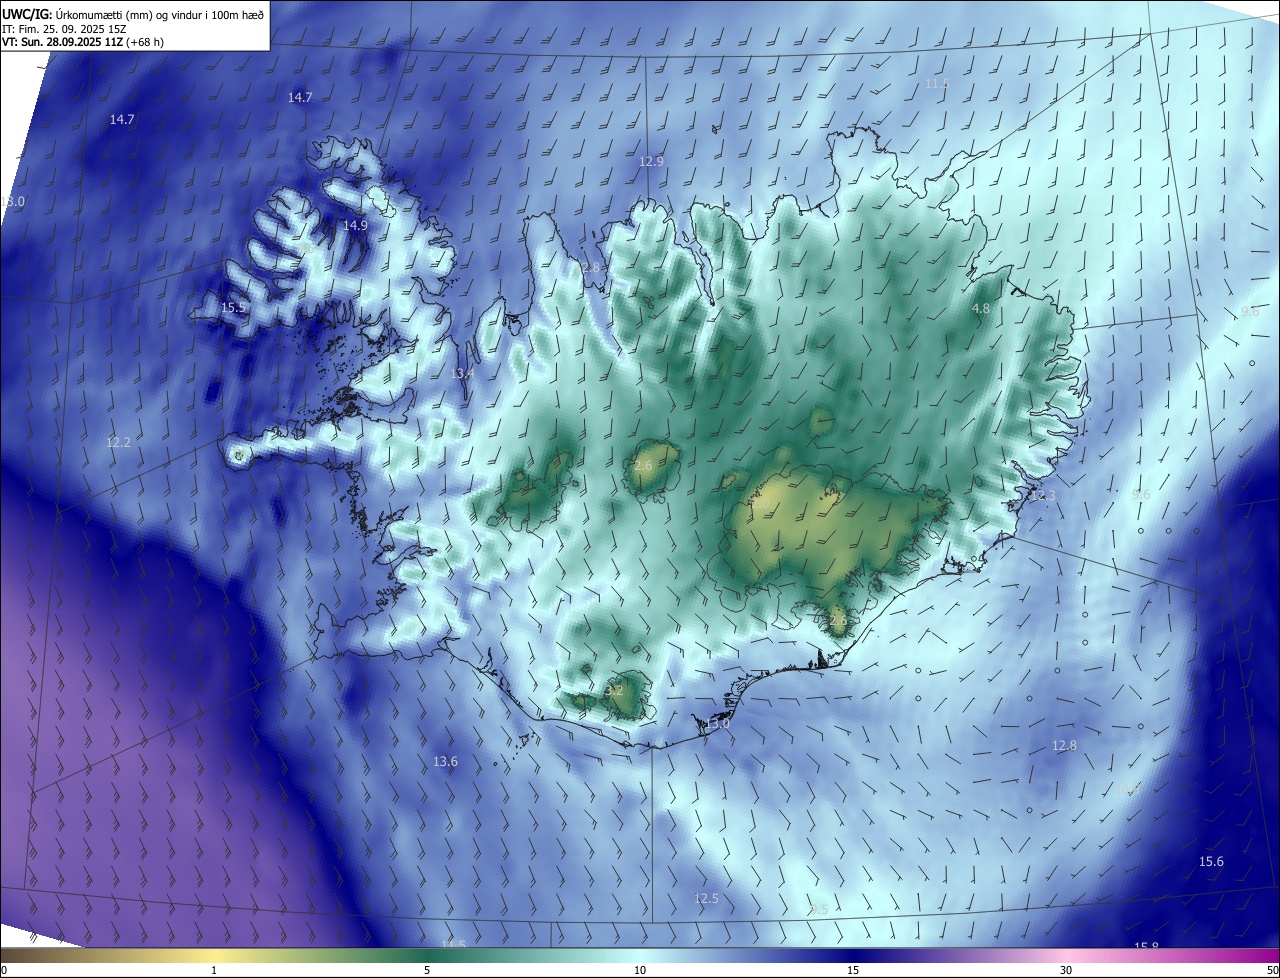The image size is (1280, 978).
Task: Click the 12.2 value label over the sea
Action: pyautogui.click(x=118, y=442)
